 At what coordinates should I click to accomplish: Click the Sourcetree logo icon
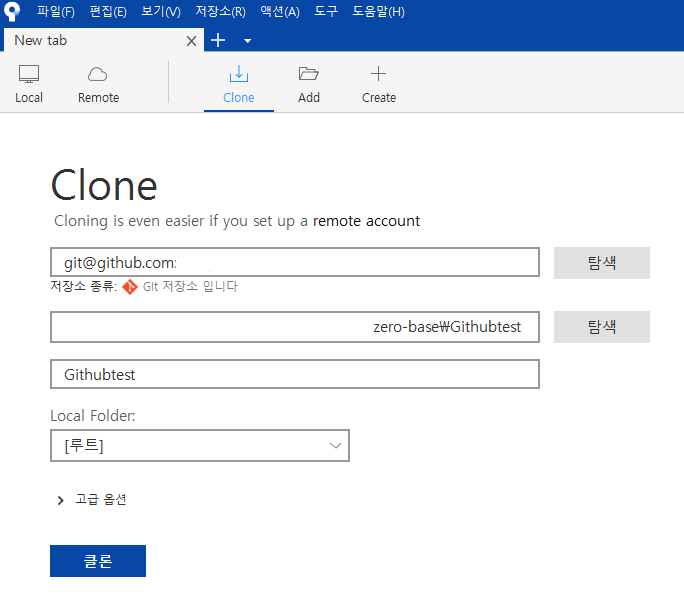(x=12, y=11)
